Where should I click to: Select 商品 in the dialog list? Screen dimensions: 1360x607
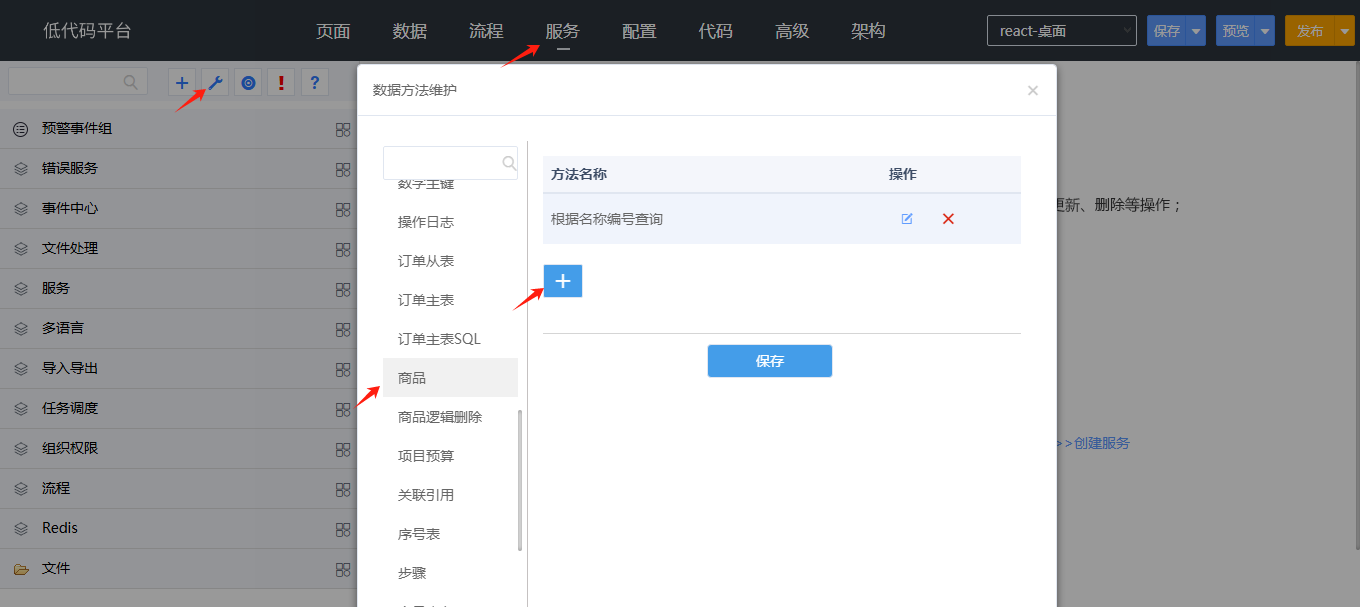[450, 378]
